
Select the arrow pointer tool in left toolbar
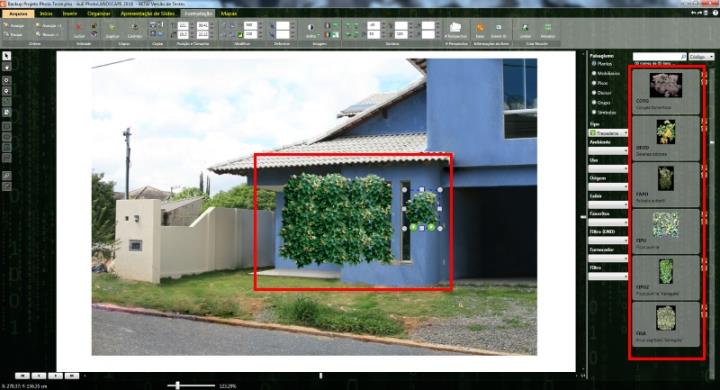pos(6,56)
